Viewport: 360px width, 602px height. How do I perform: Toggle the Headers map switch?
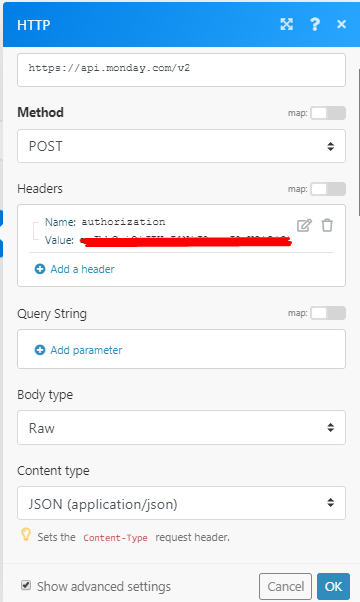(x=328, y=189)
